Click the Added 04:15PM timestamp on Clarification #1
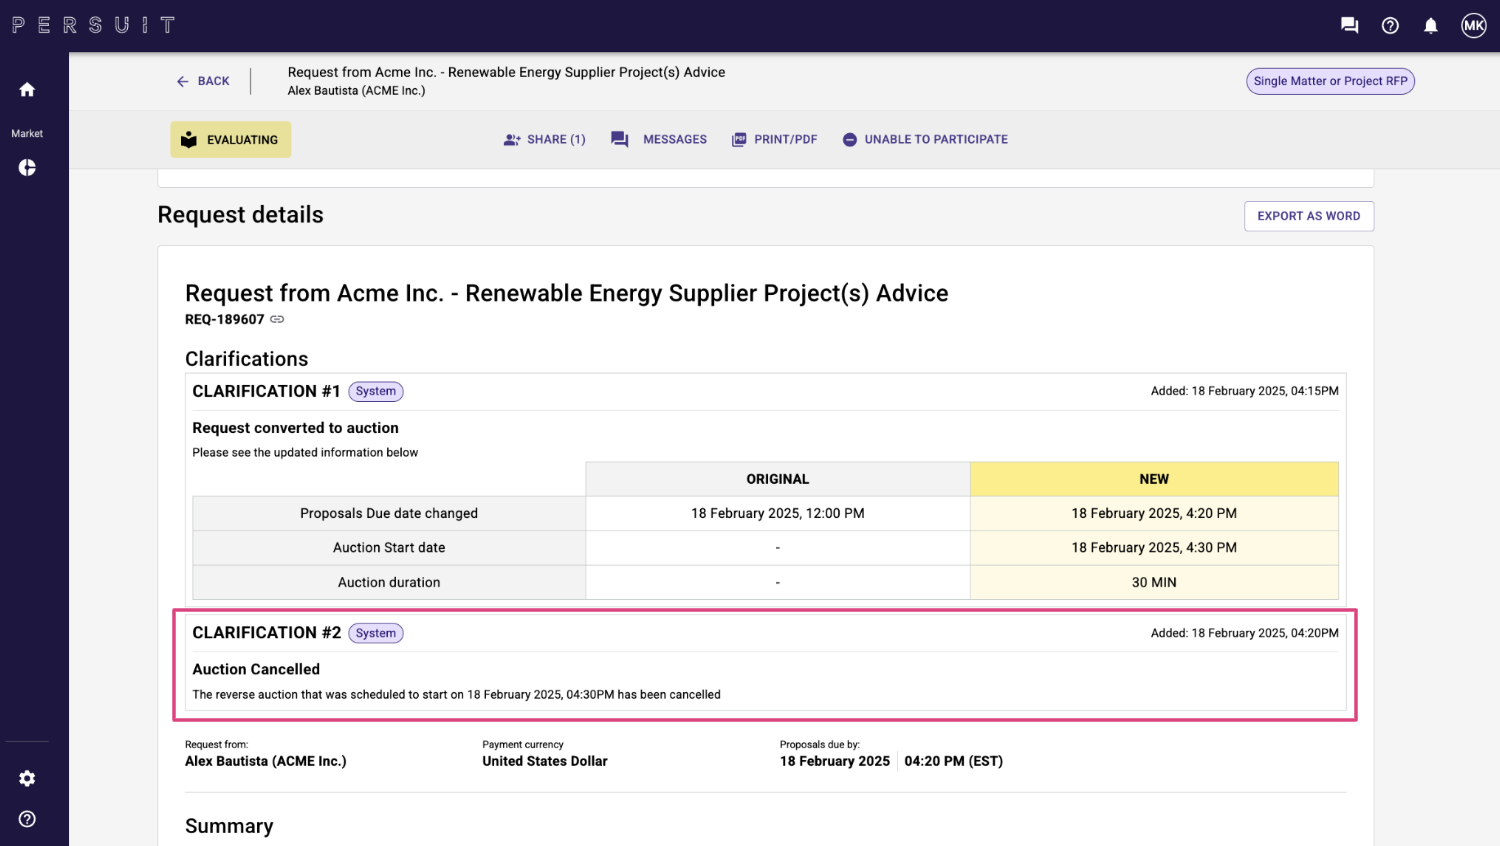Screen dimensions: 1500x846 tap(1244, 391)
